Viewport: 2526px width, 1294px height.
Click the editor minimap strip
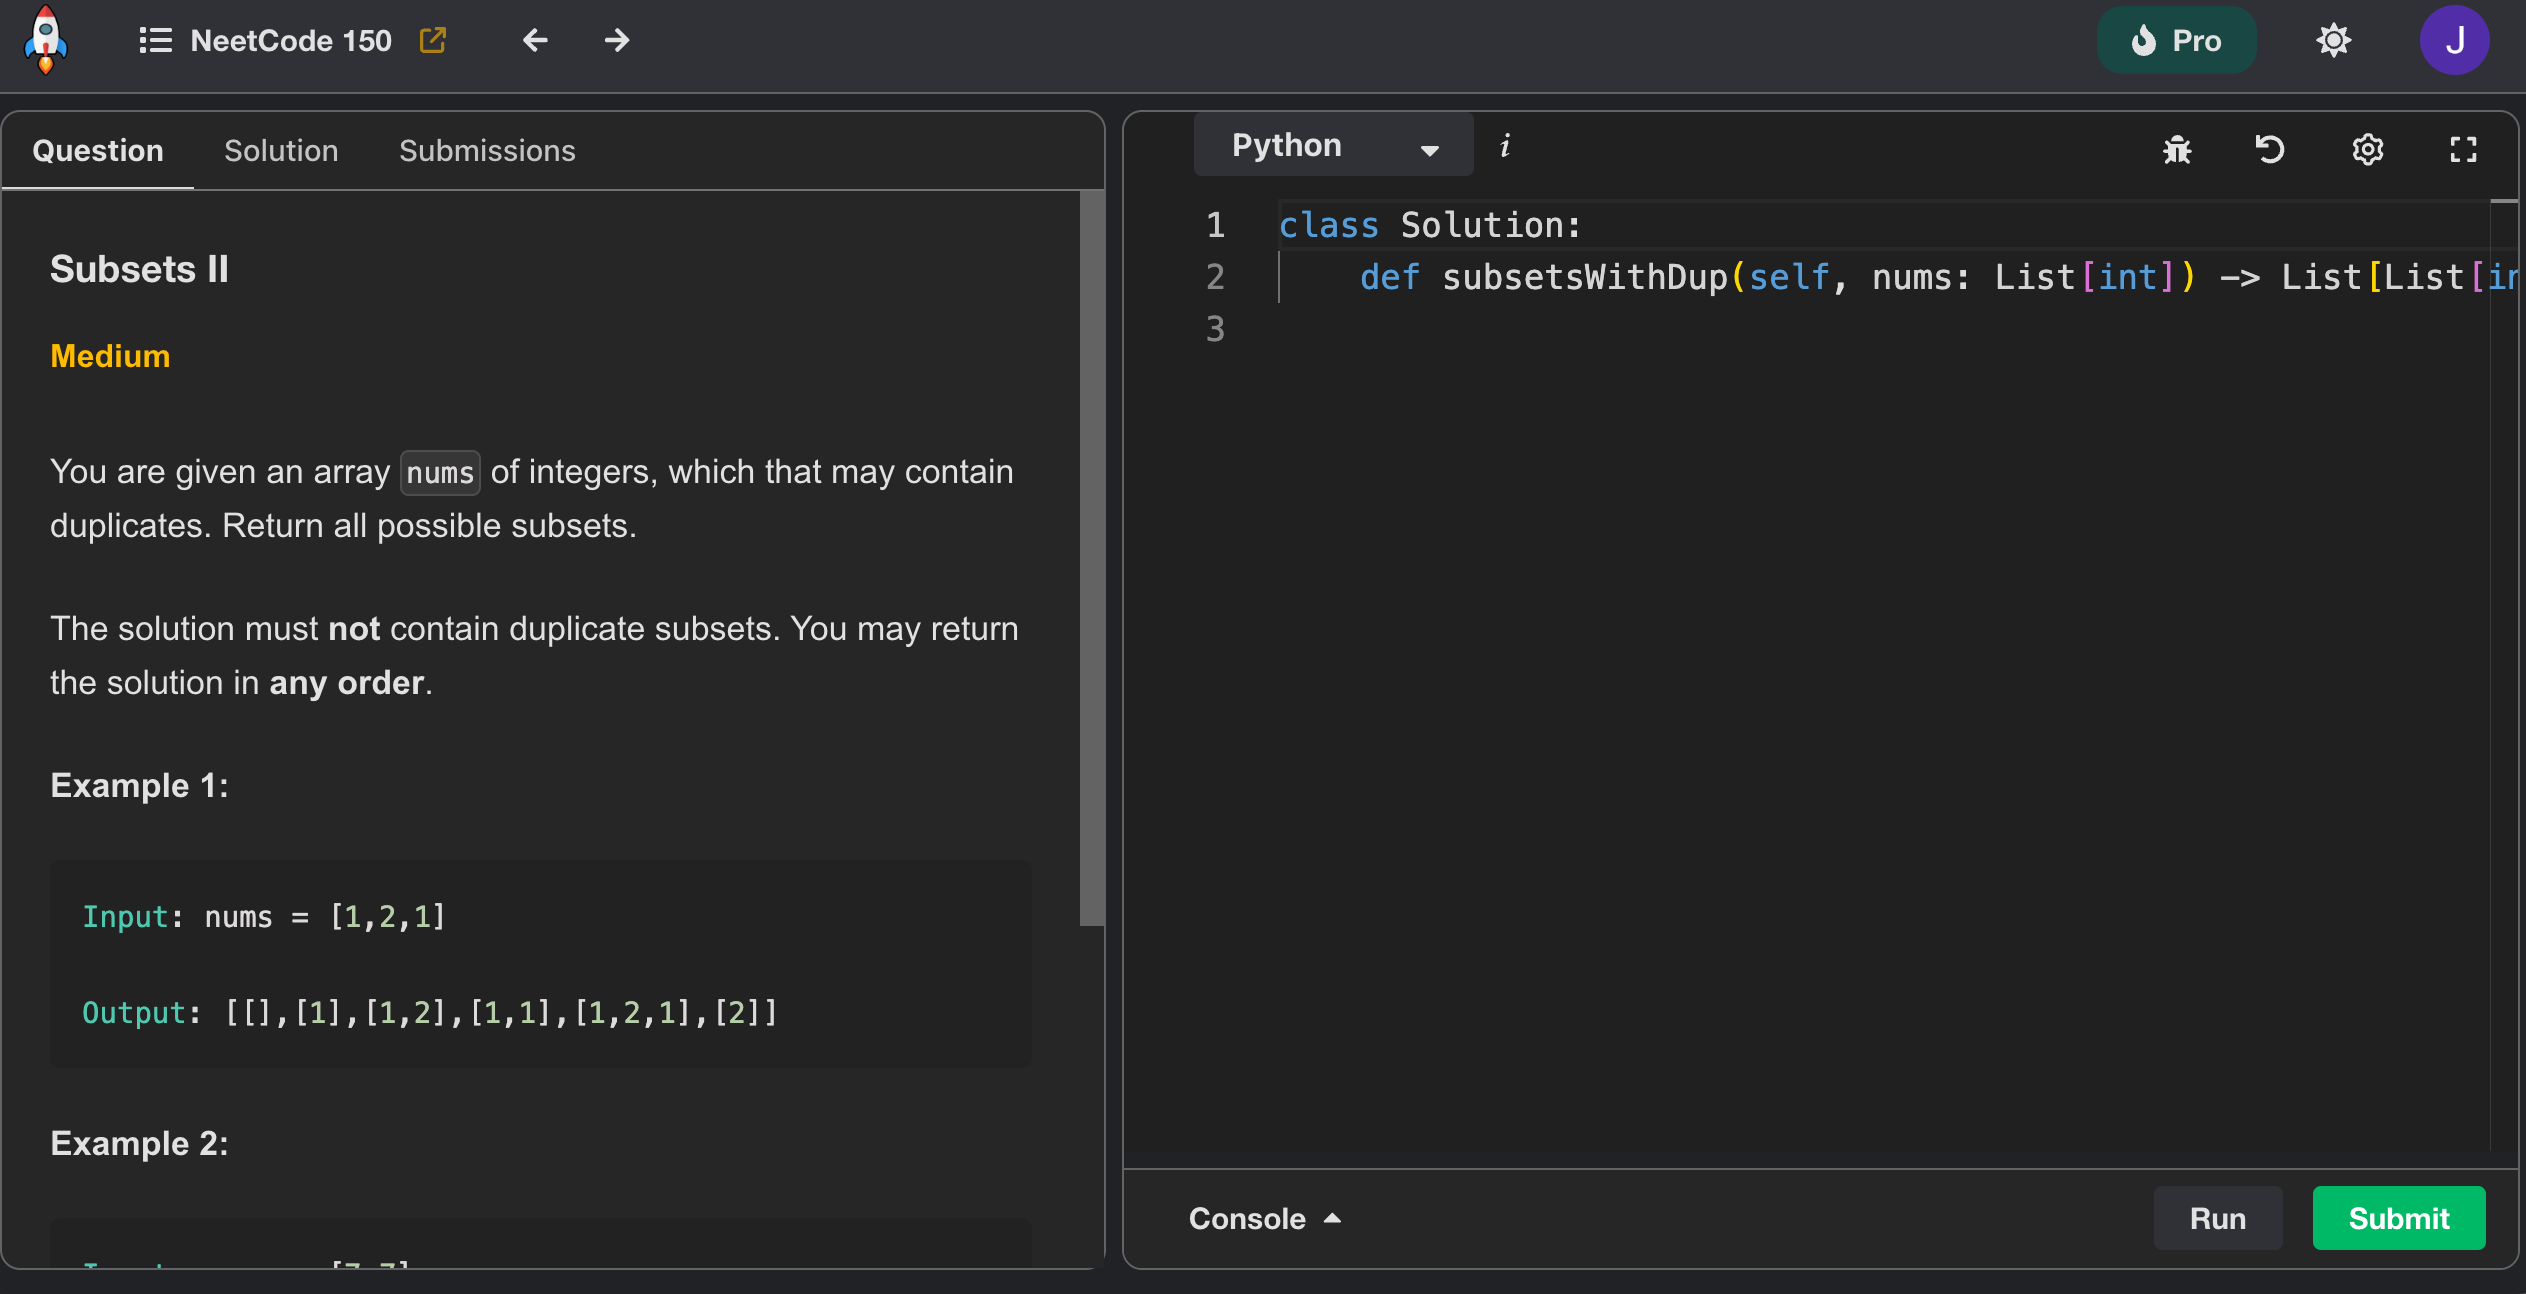coord(2504,675)
